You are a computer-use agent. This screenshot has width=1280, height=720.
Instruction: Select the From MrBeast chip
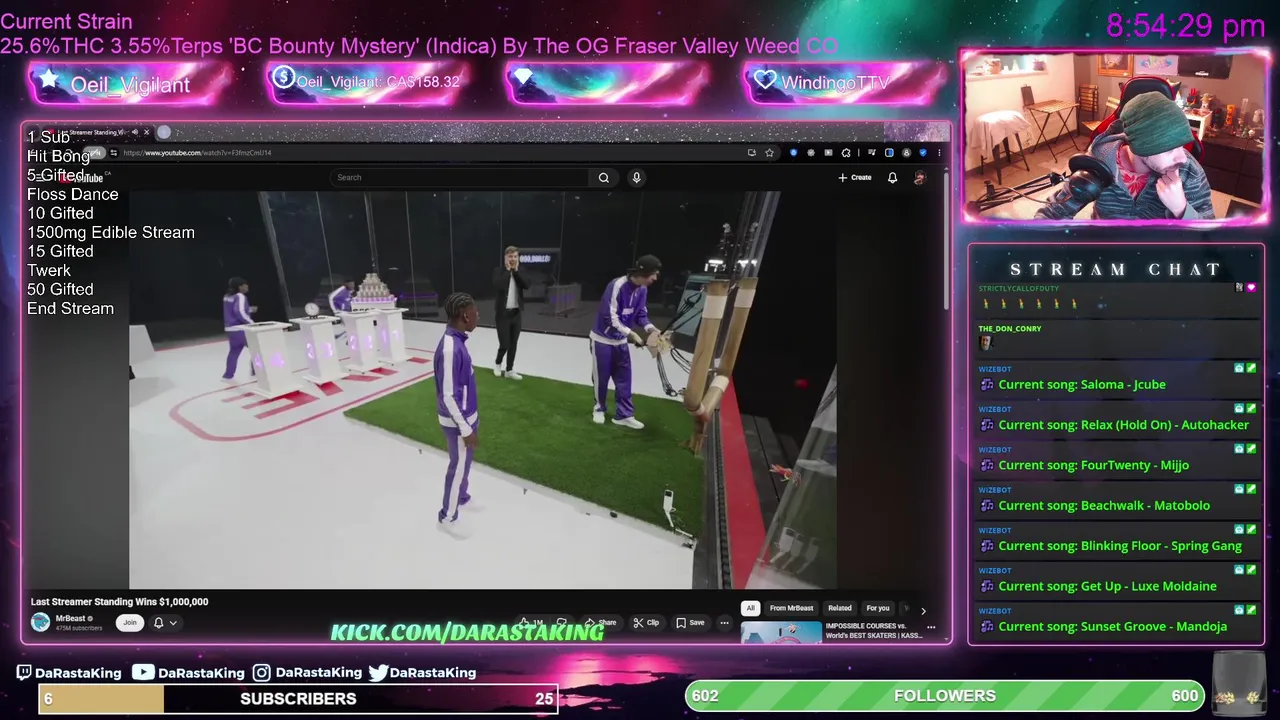click(x=792, y=608)
